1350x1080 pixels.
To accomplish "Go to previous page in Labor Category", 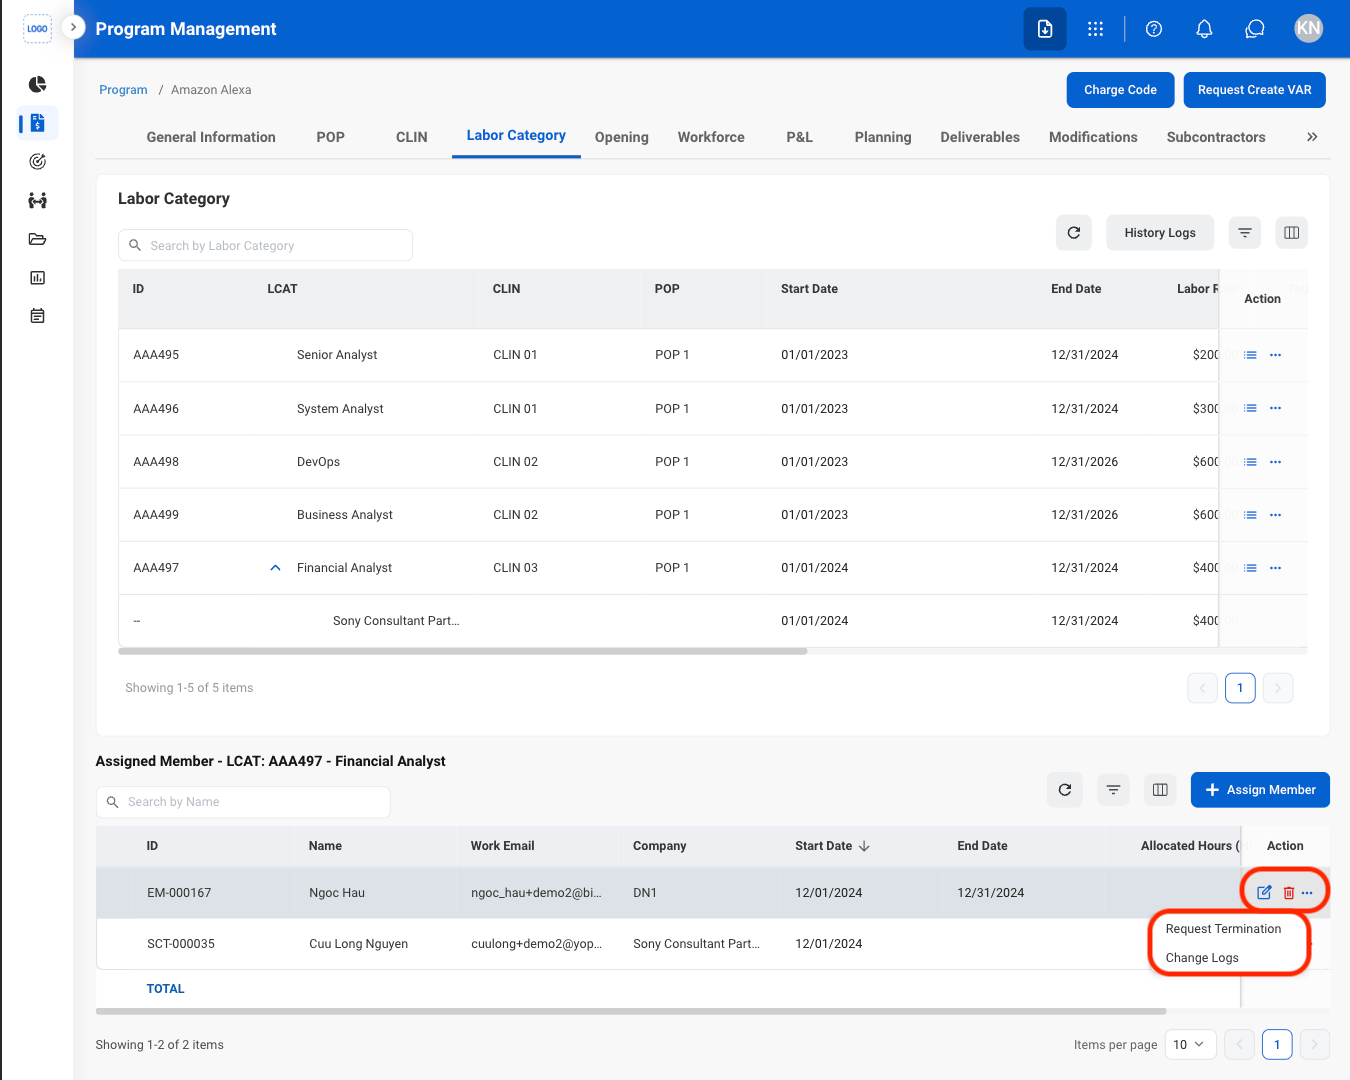I will (1202, 688).
